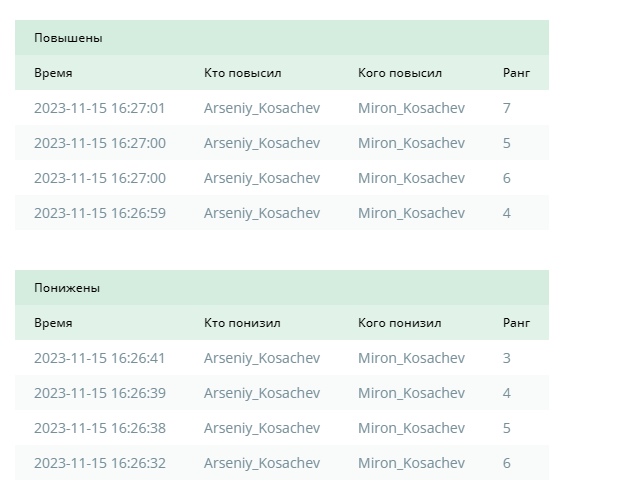
Task: Select rank 7 in promotions table
Action: coord(506,108)
